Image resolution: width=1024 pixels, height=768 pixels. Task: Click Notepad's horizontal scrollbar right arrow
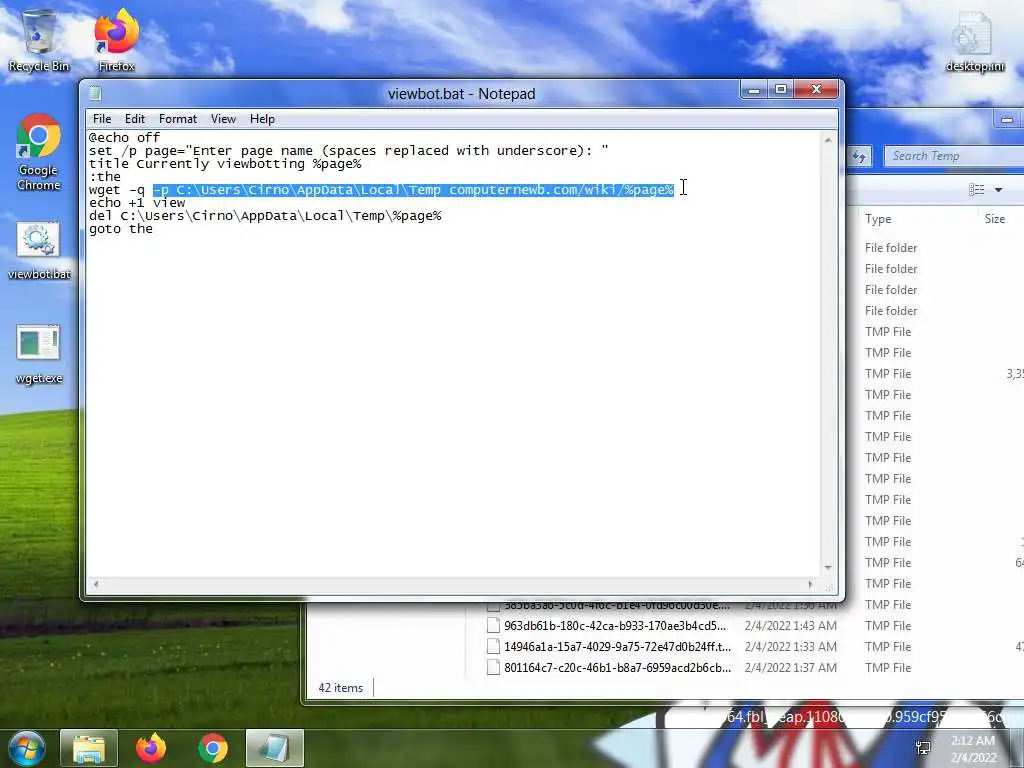811,584
